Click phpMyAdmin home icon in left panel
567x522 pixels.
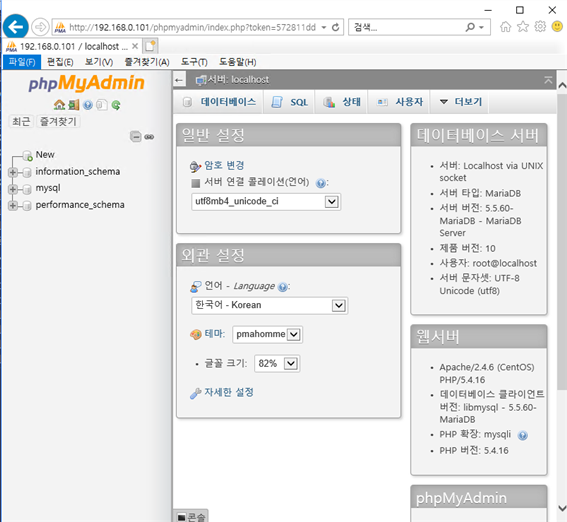pos(59,105)
